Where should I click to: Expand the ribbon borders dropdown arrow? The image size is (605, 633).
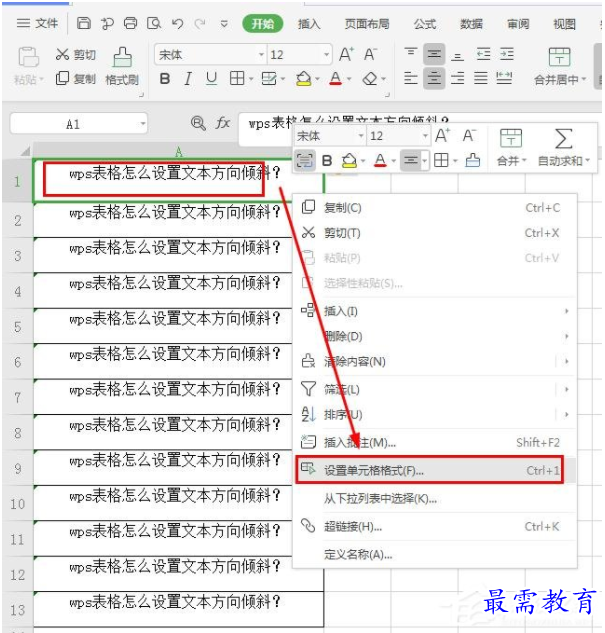tap(251, 79)
